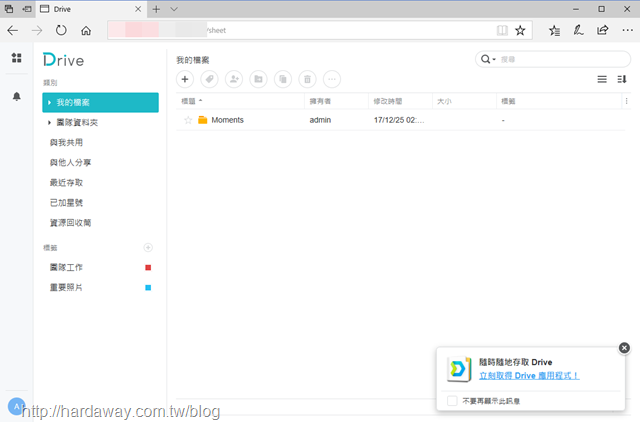This screenshot has width=640, height=422.
Task: Open the Moments folder icon
Action: [202, 120]
